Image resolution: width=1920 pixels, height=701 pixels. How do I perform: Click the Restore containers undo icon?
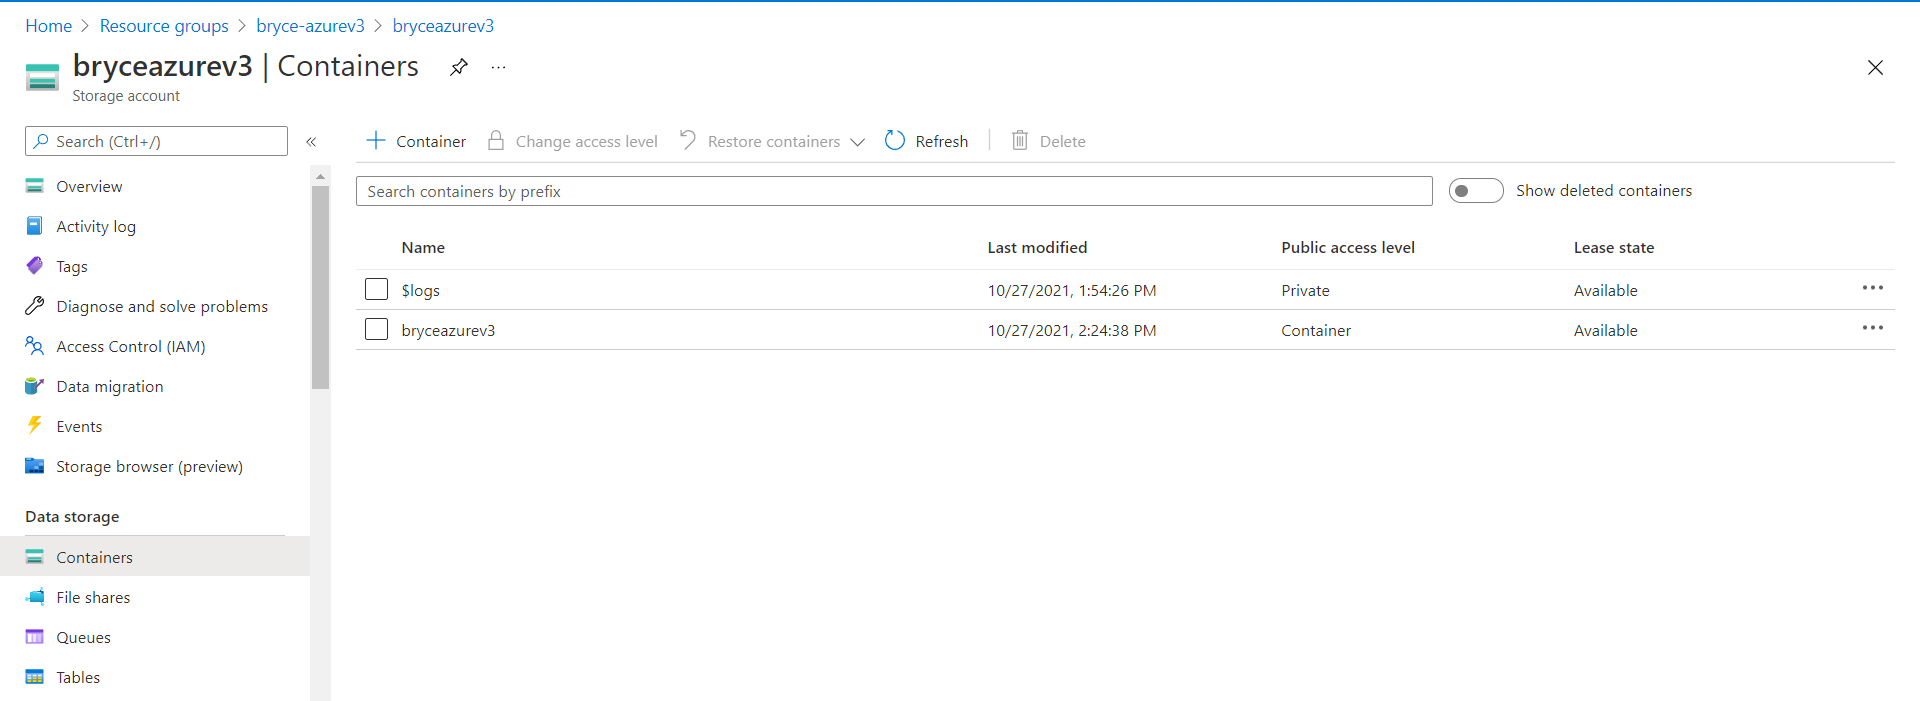[x=687, y=140]
